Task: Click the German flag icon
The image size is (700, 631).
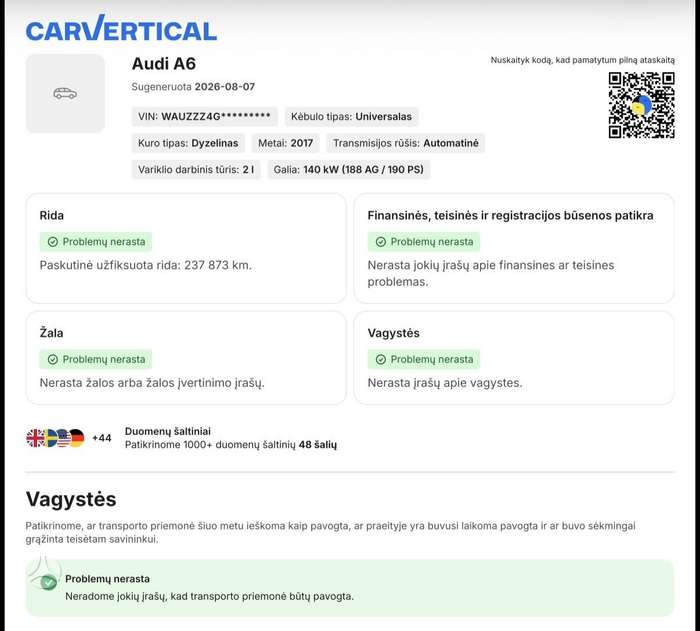Action: (x=77, y=438)
